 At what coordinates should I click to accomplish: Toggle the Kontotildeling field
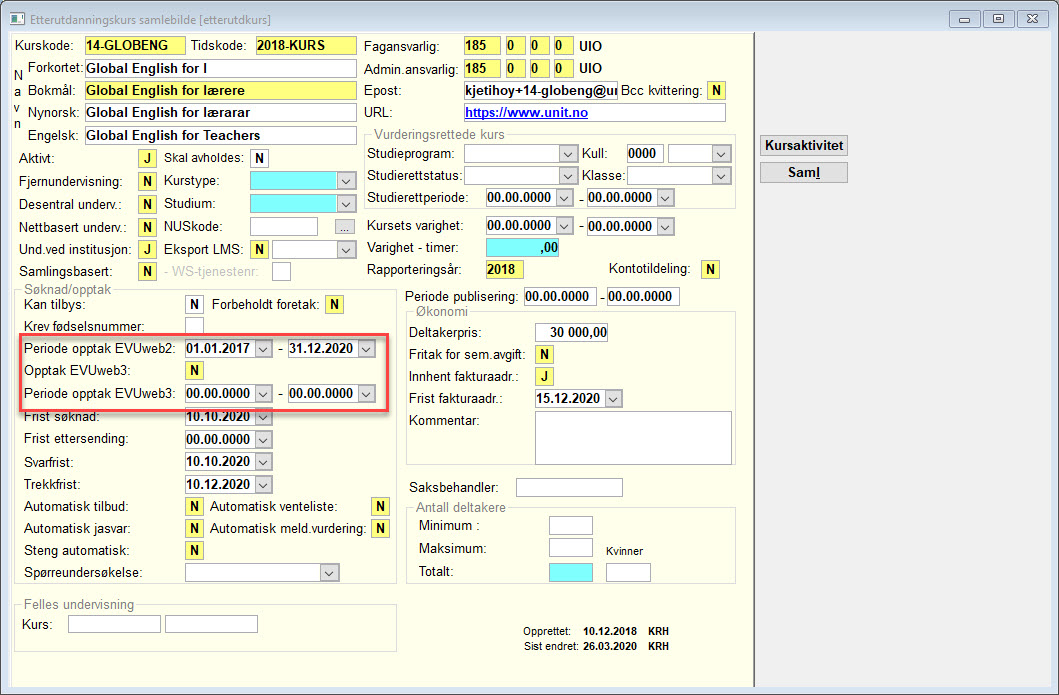click(710, 269)
